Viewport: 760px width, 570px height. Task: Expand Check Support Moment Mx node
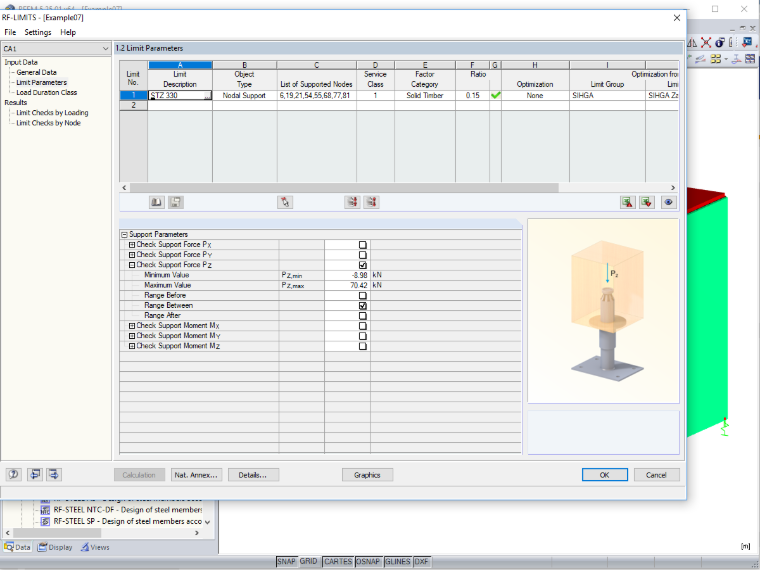[132, 326]
